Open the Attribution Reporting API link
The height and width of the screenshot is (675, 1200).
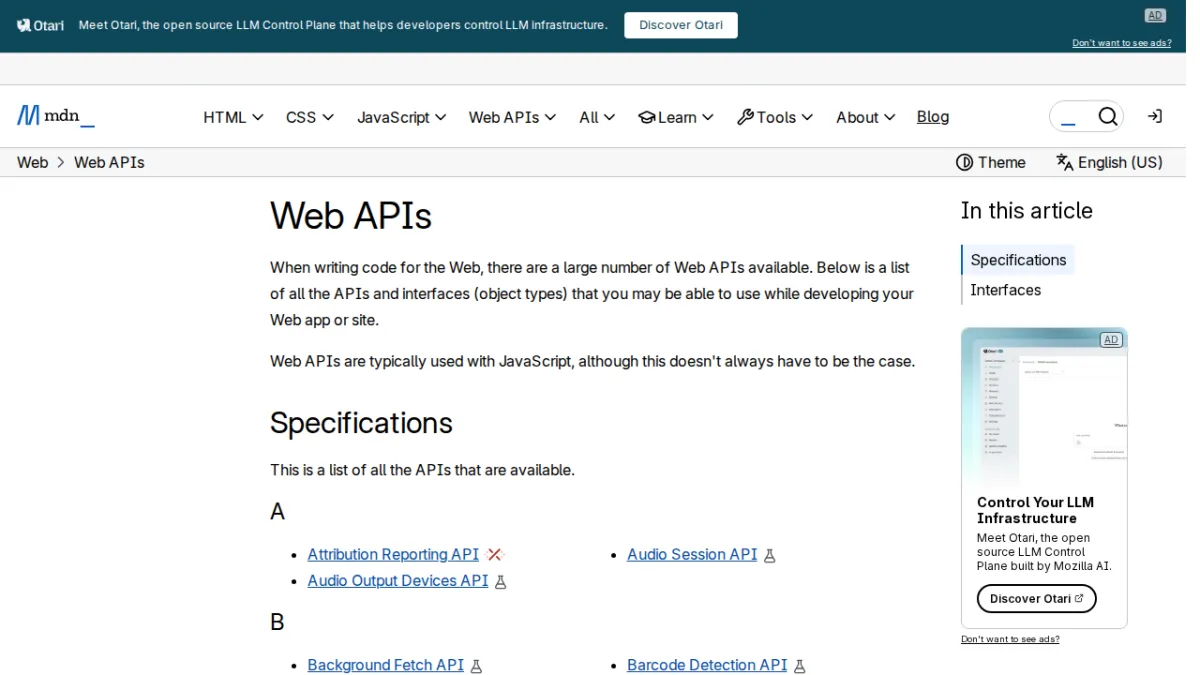[x=393, y=555]
